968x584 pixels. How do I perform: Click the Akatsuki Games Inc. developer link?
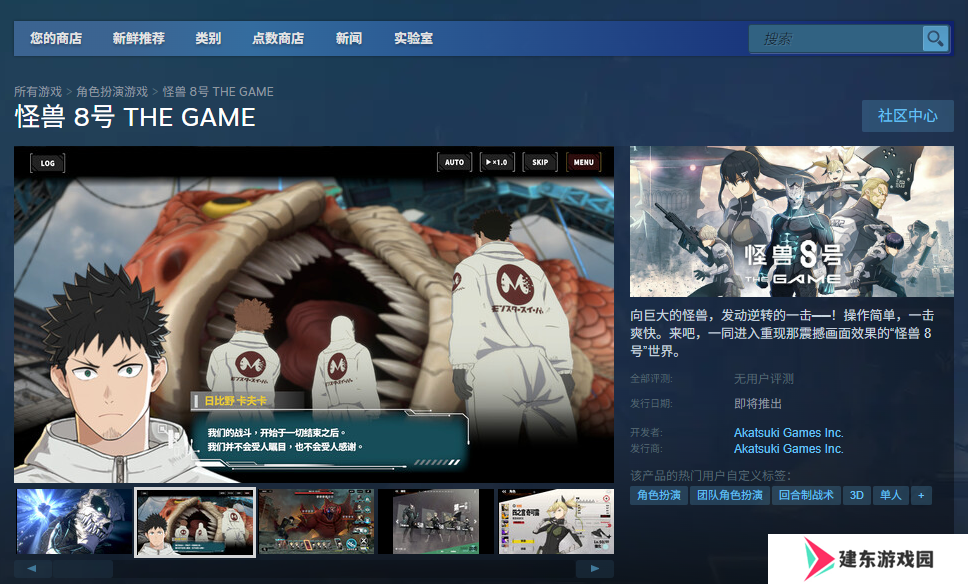click(x=788, y=433)
